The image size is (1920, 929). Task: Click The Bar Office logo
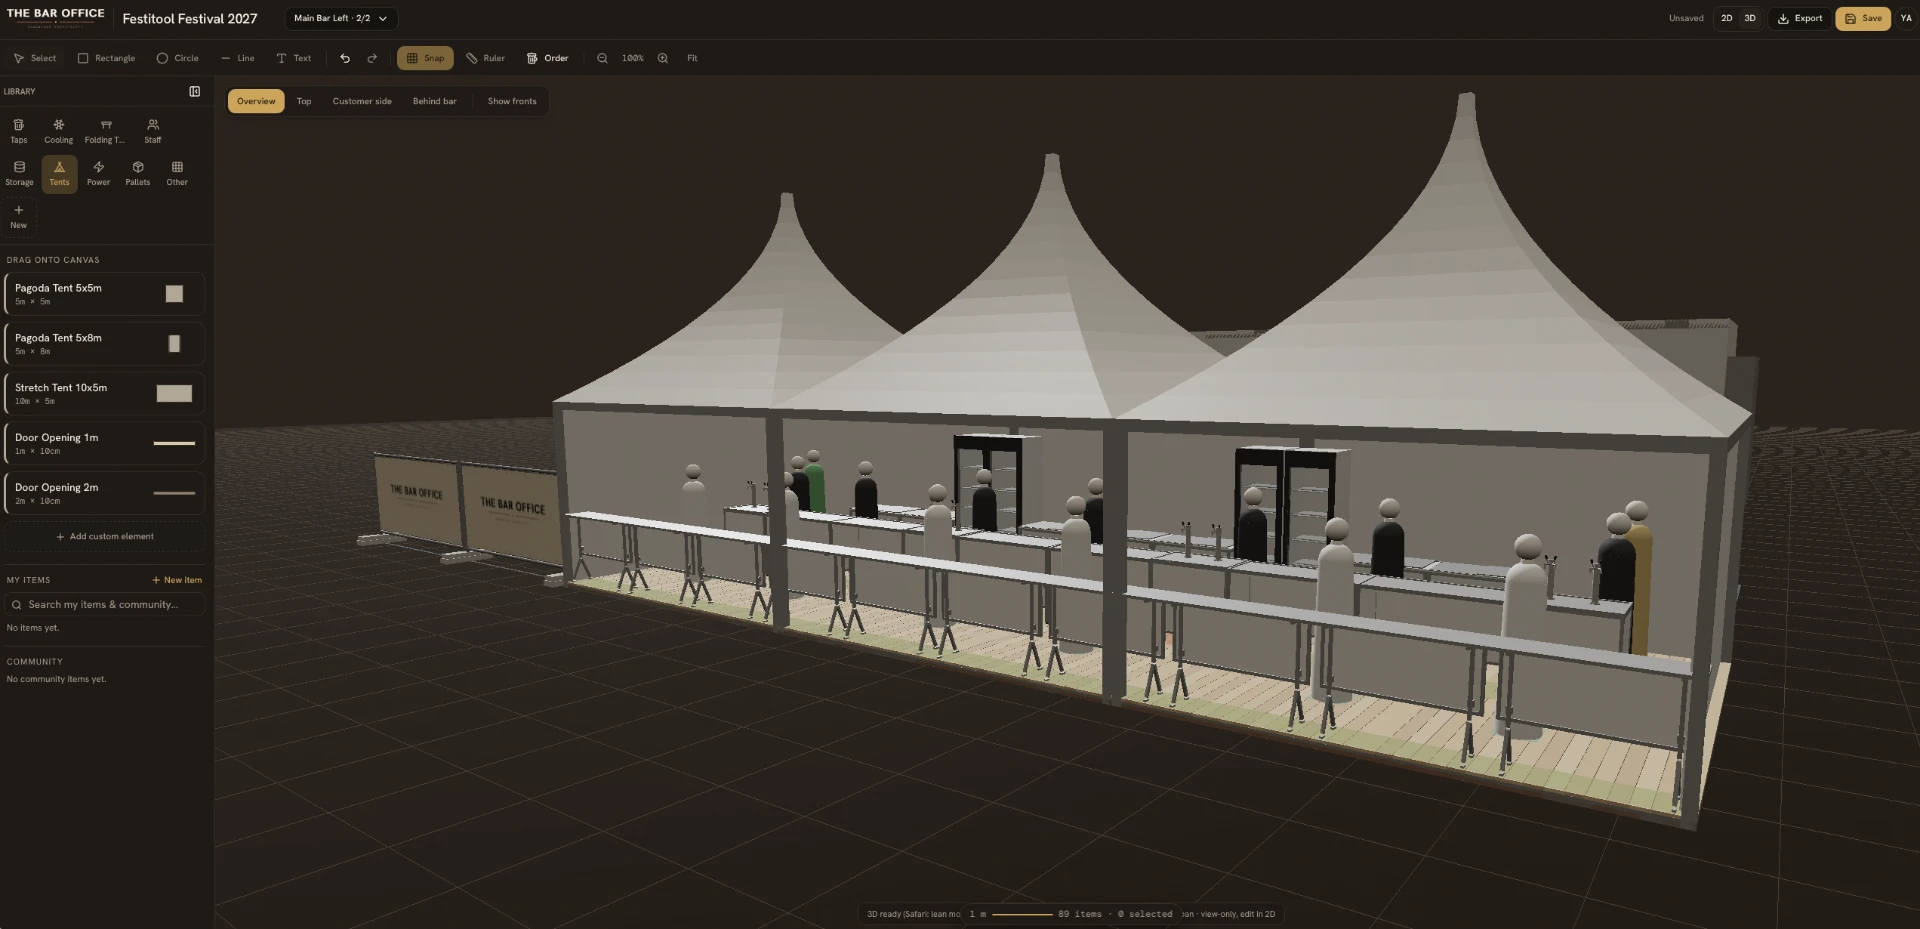(x=55, y=17)
